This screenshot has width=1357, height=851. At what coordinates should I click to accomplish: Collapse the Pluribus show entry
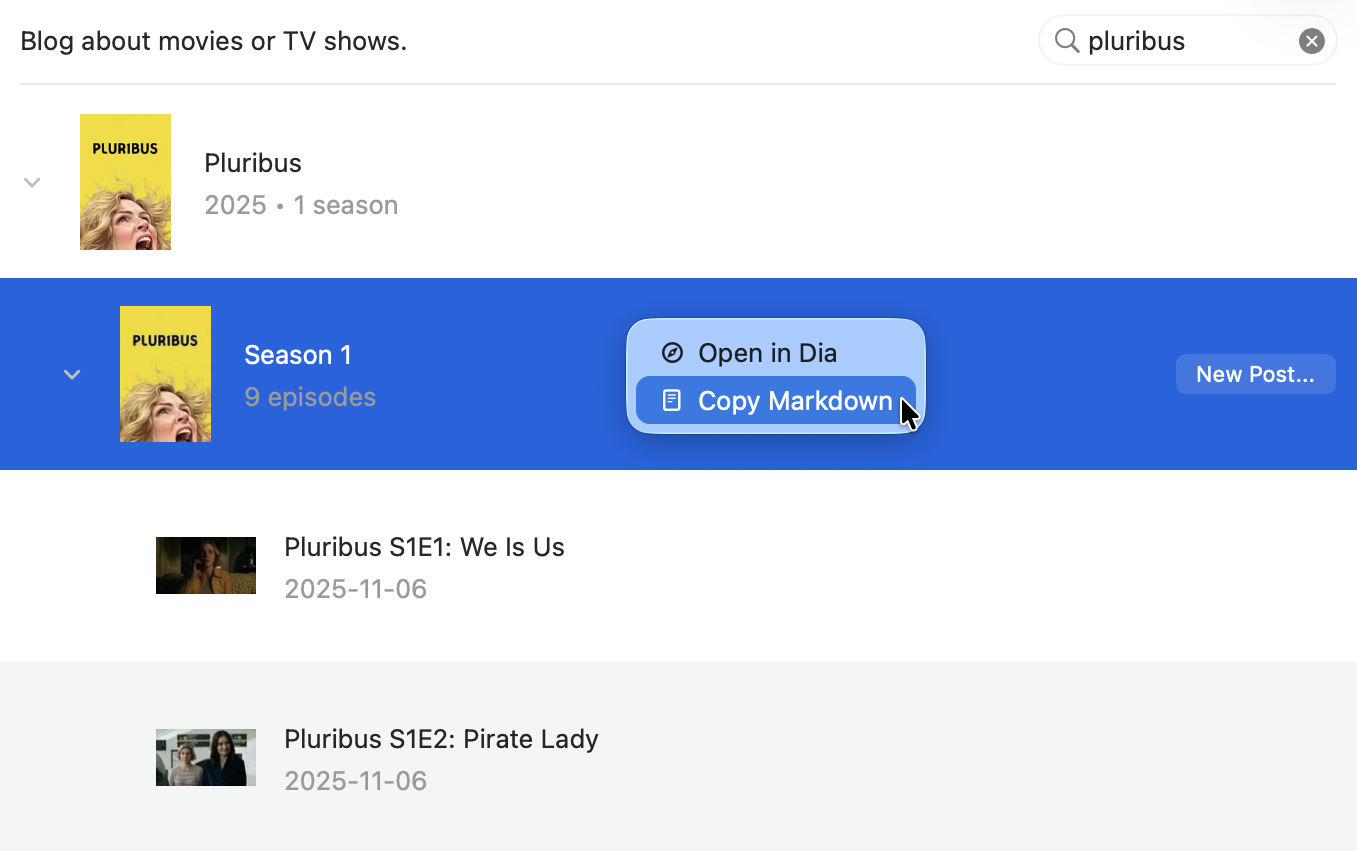pyautogui.click(x=31, y=181)
